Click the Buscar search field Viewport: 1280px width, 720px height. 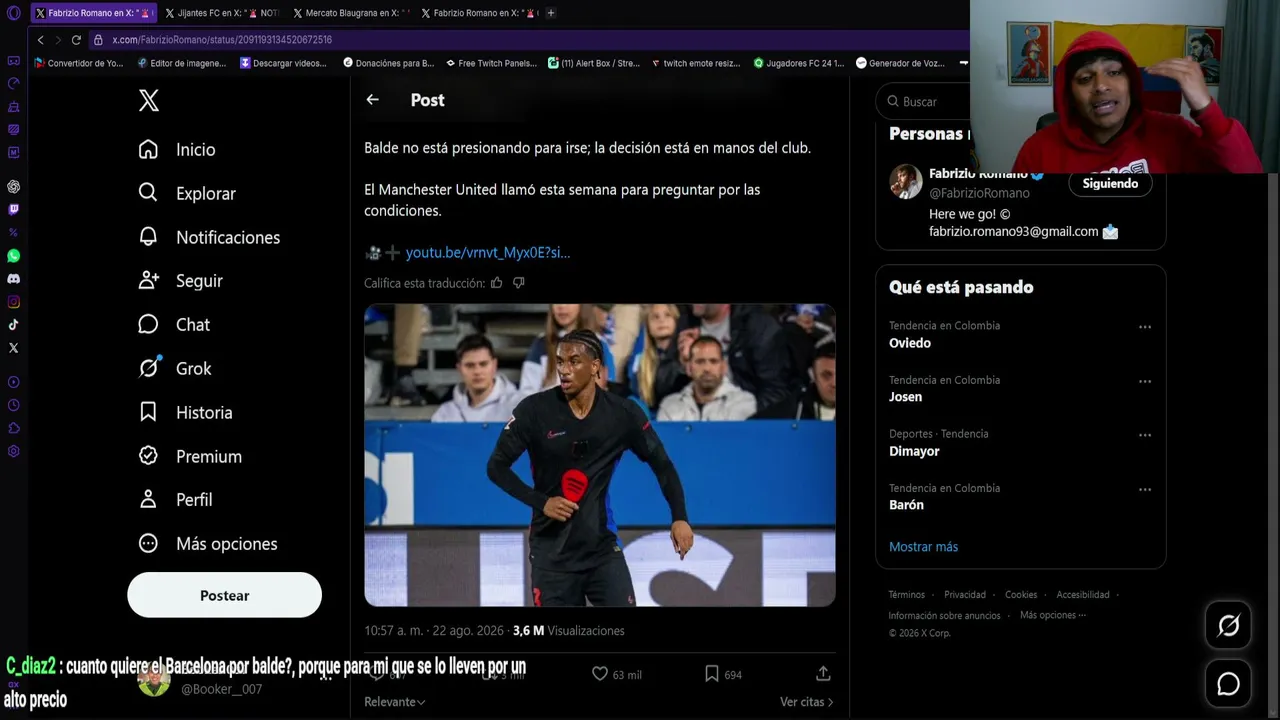coord(925,102)
